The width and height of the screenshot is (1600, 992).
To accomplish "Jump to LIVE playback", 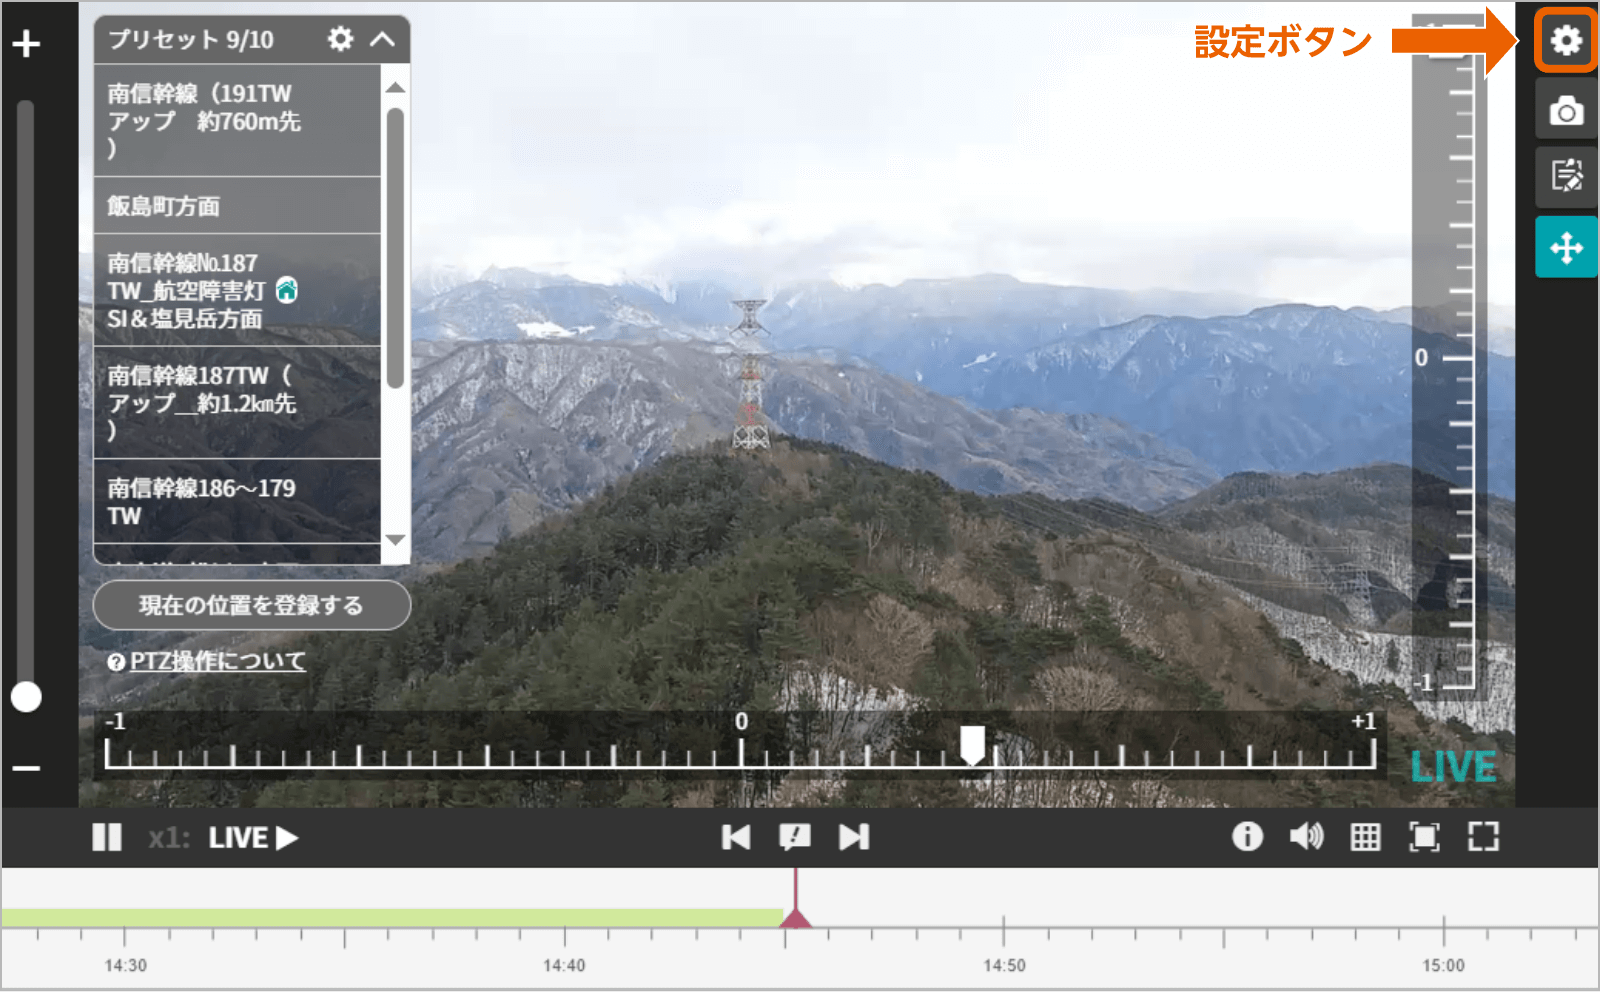I will (x=253, y=837).
